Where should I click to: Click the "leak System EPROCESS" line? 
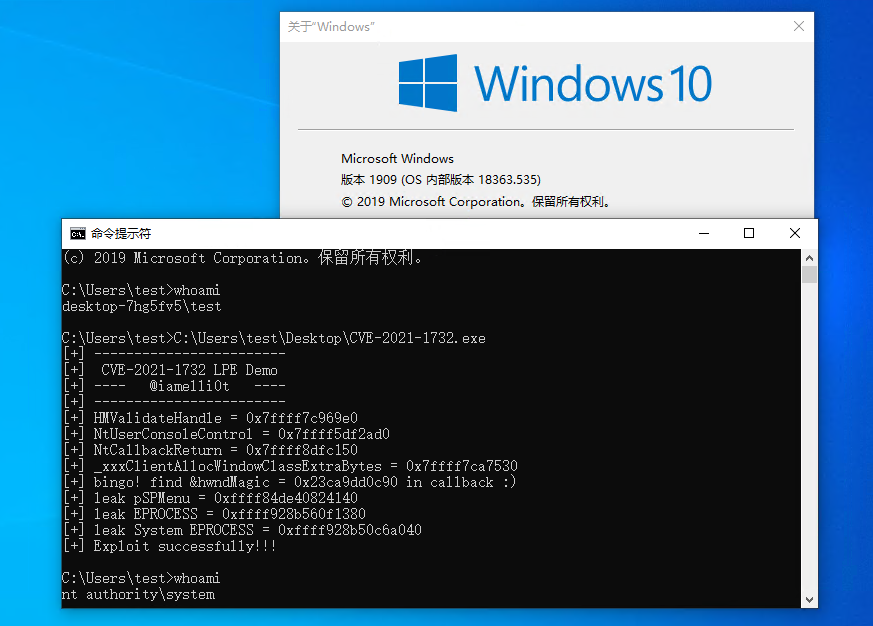coord(242,530)
